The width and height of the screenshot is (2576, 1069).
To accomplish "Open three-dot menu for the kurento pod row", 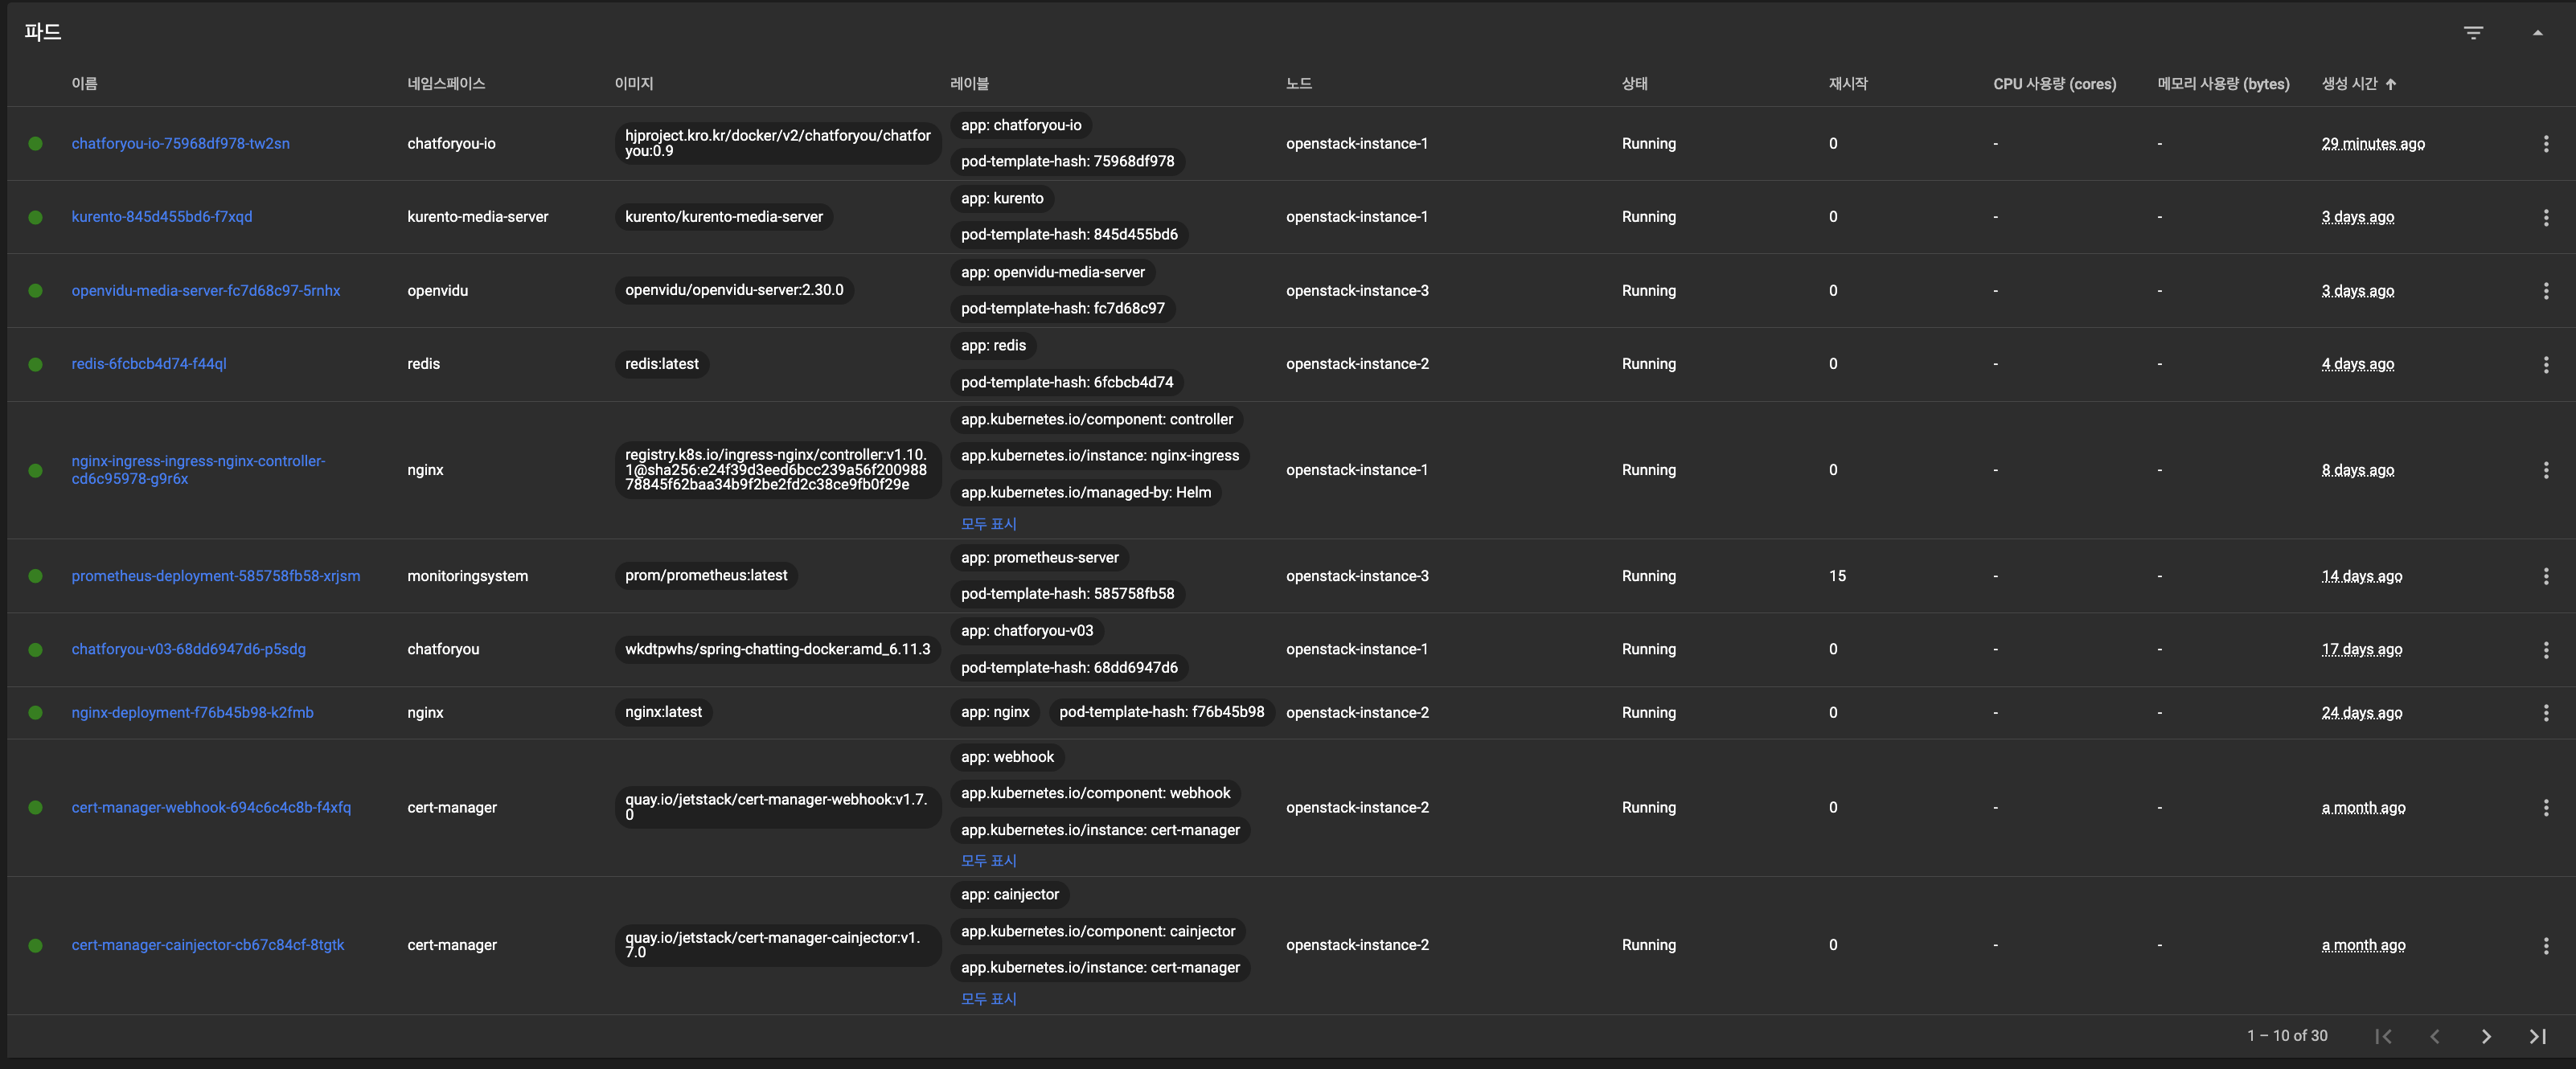I will tap(2545, 217).
